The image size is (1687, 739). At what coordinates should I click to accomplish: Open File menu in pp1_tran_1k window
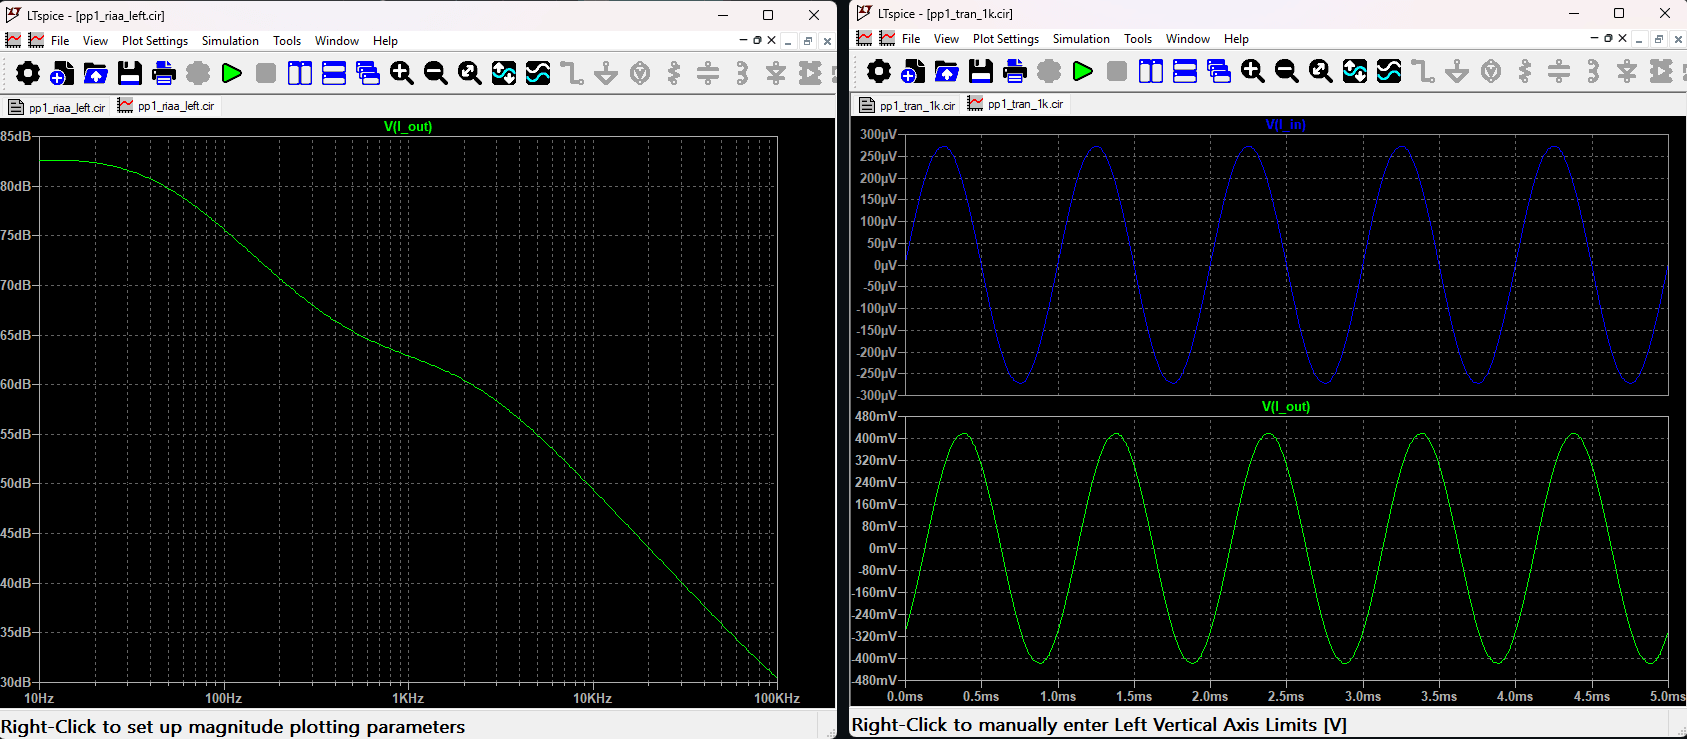click(911, 39)
